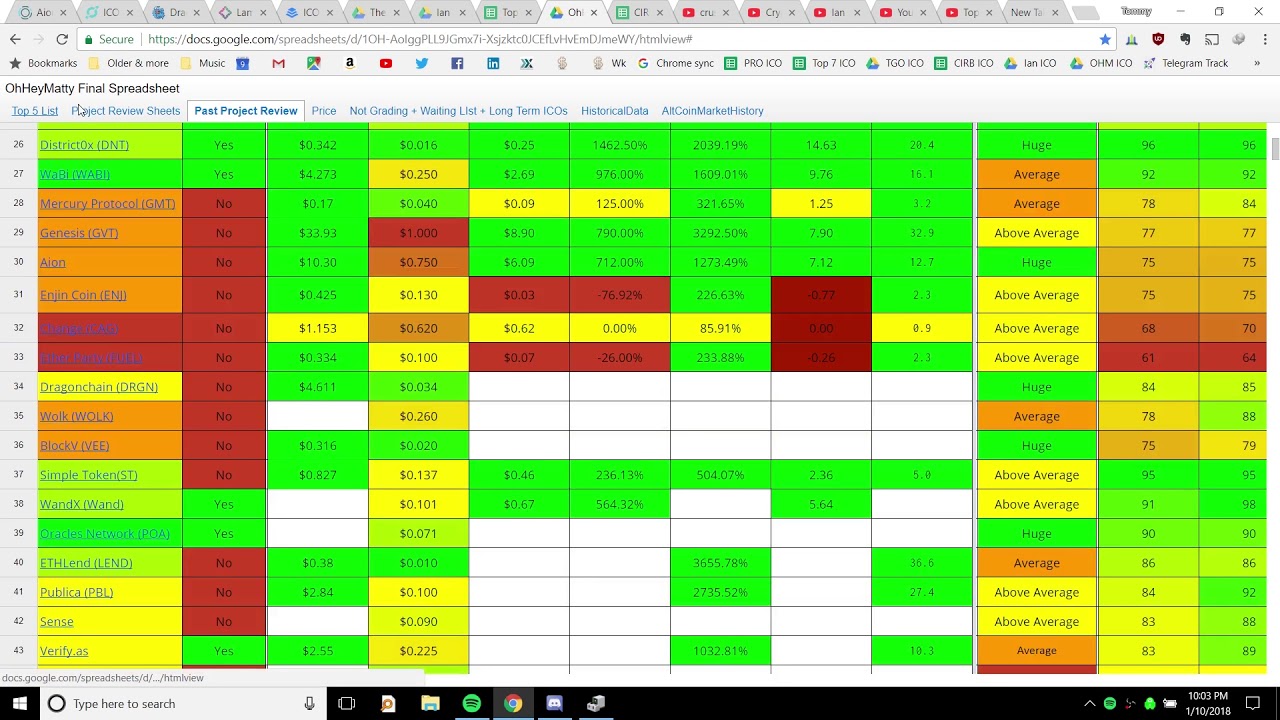Viewport: 1280px width, 720px height.
Task: Expand bookmarks overflow chevron
Action: pos(1257,63)
